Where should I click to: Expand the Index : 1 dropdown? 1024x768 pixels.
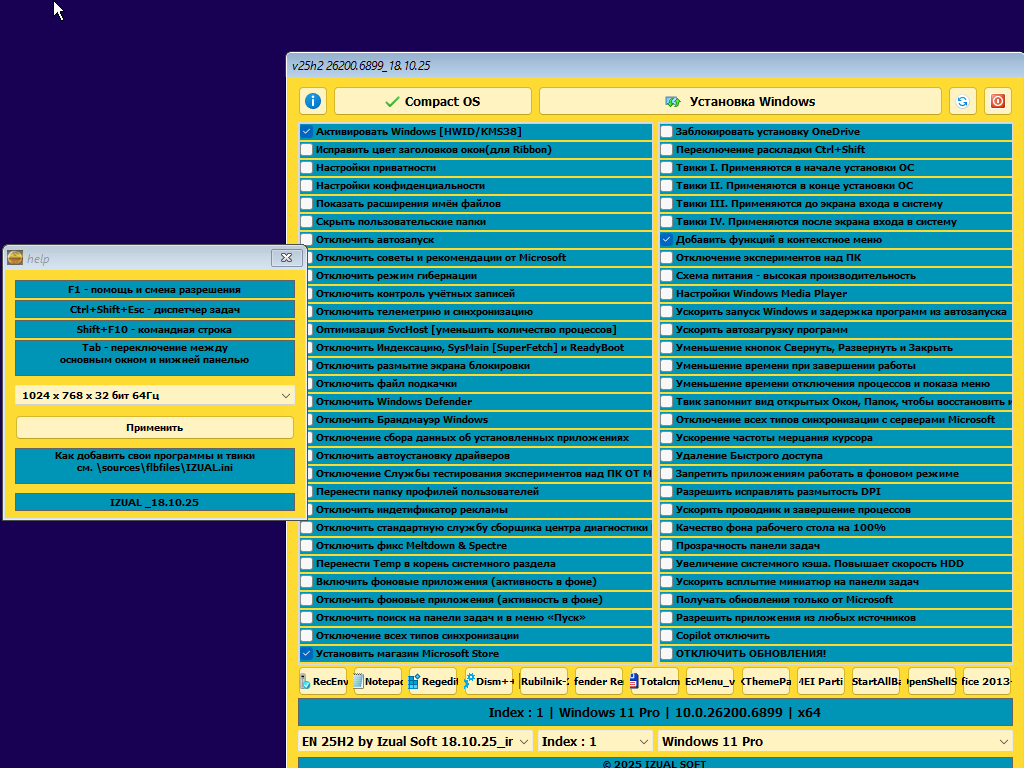tap(594, 741)
